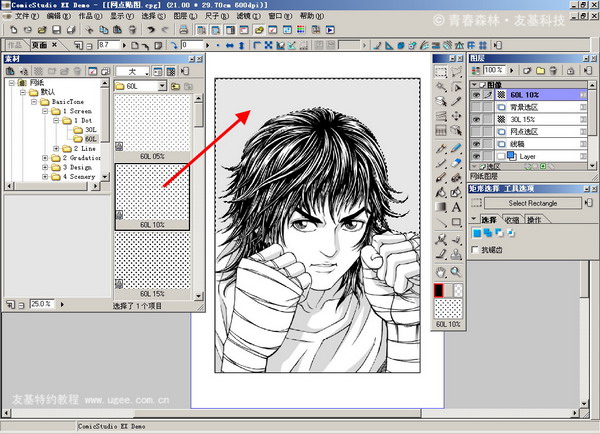Screen dimensions: 600x434
Task: Click the Undo arrow icon
Action: point(151,29)
